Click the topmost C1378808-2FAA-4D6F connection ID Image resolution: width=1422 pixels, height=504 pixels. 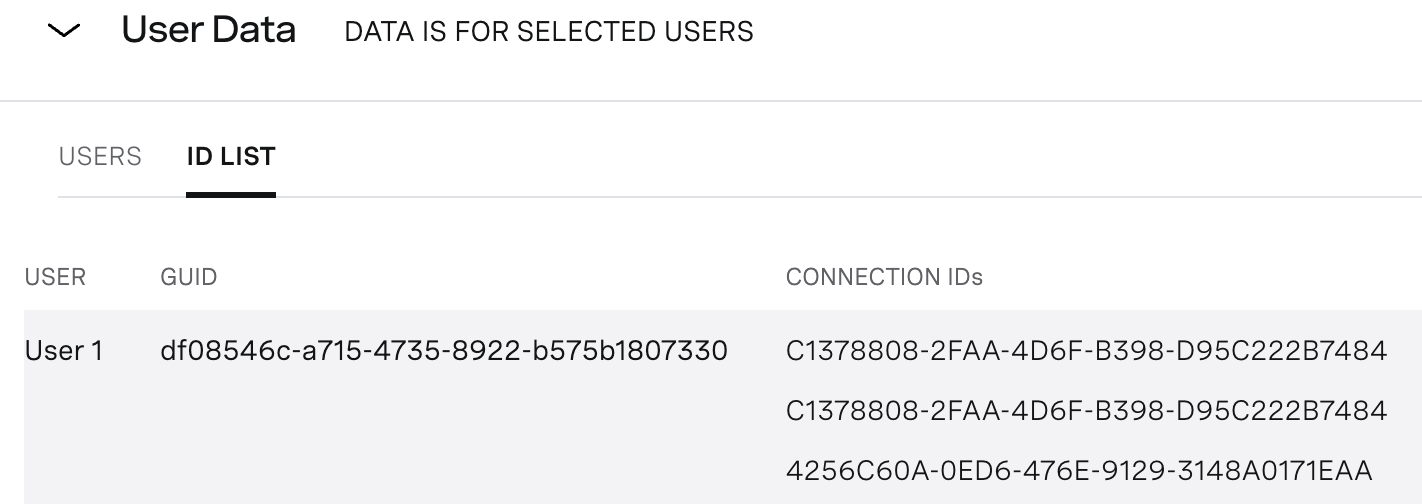[x=1087, y=351]
